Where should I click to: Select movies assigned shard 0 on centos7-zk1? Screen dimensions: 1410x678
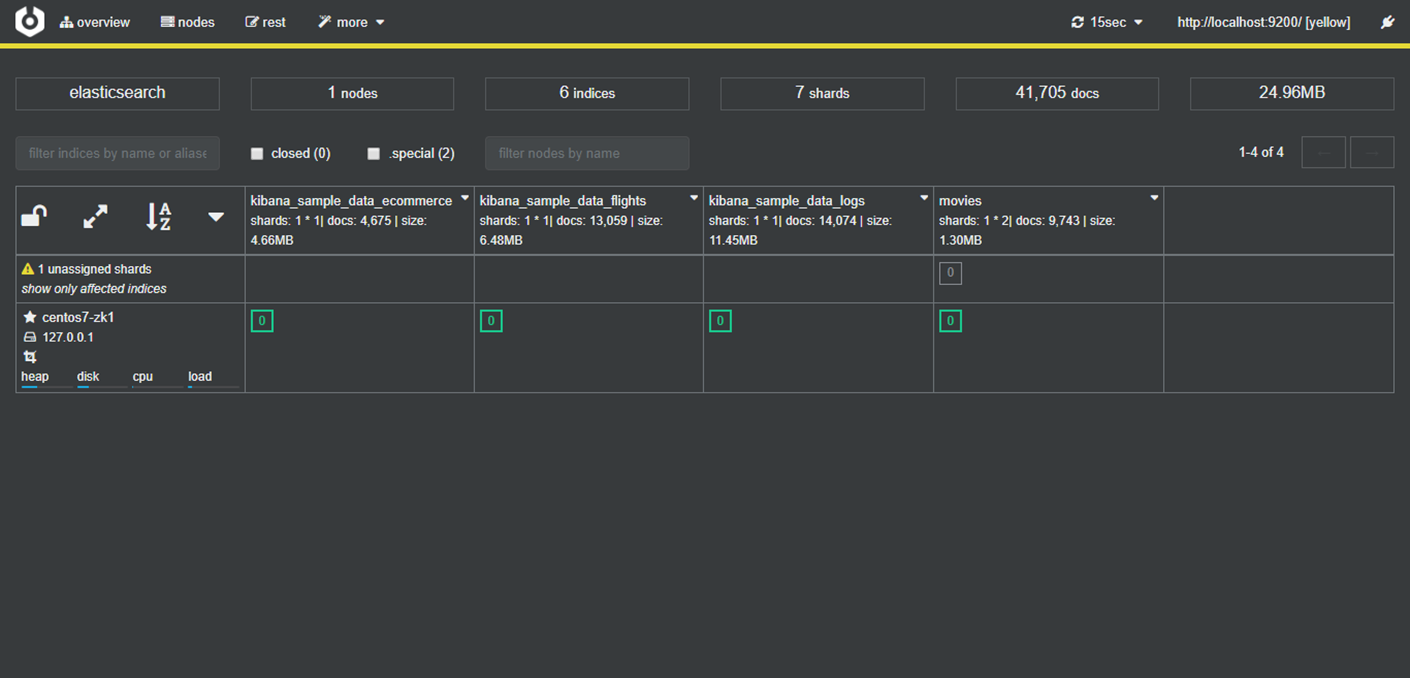[x=950, y=321]
